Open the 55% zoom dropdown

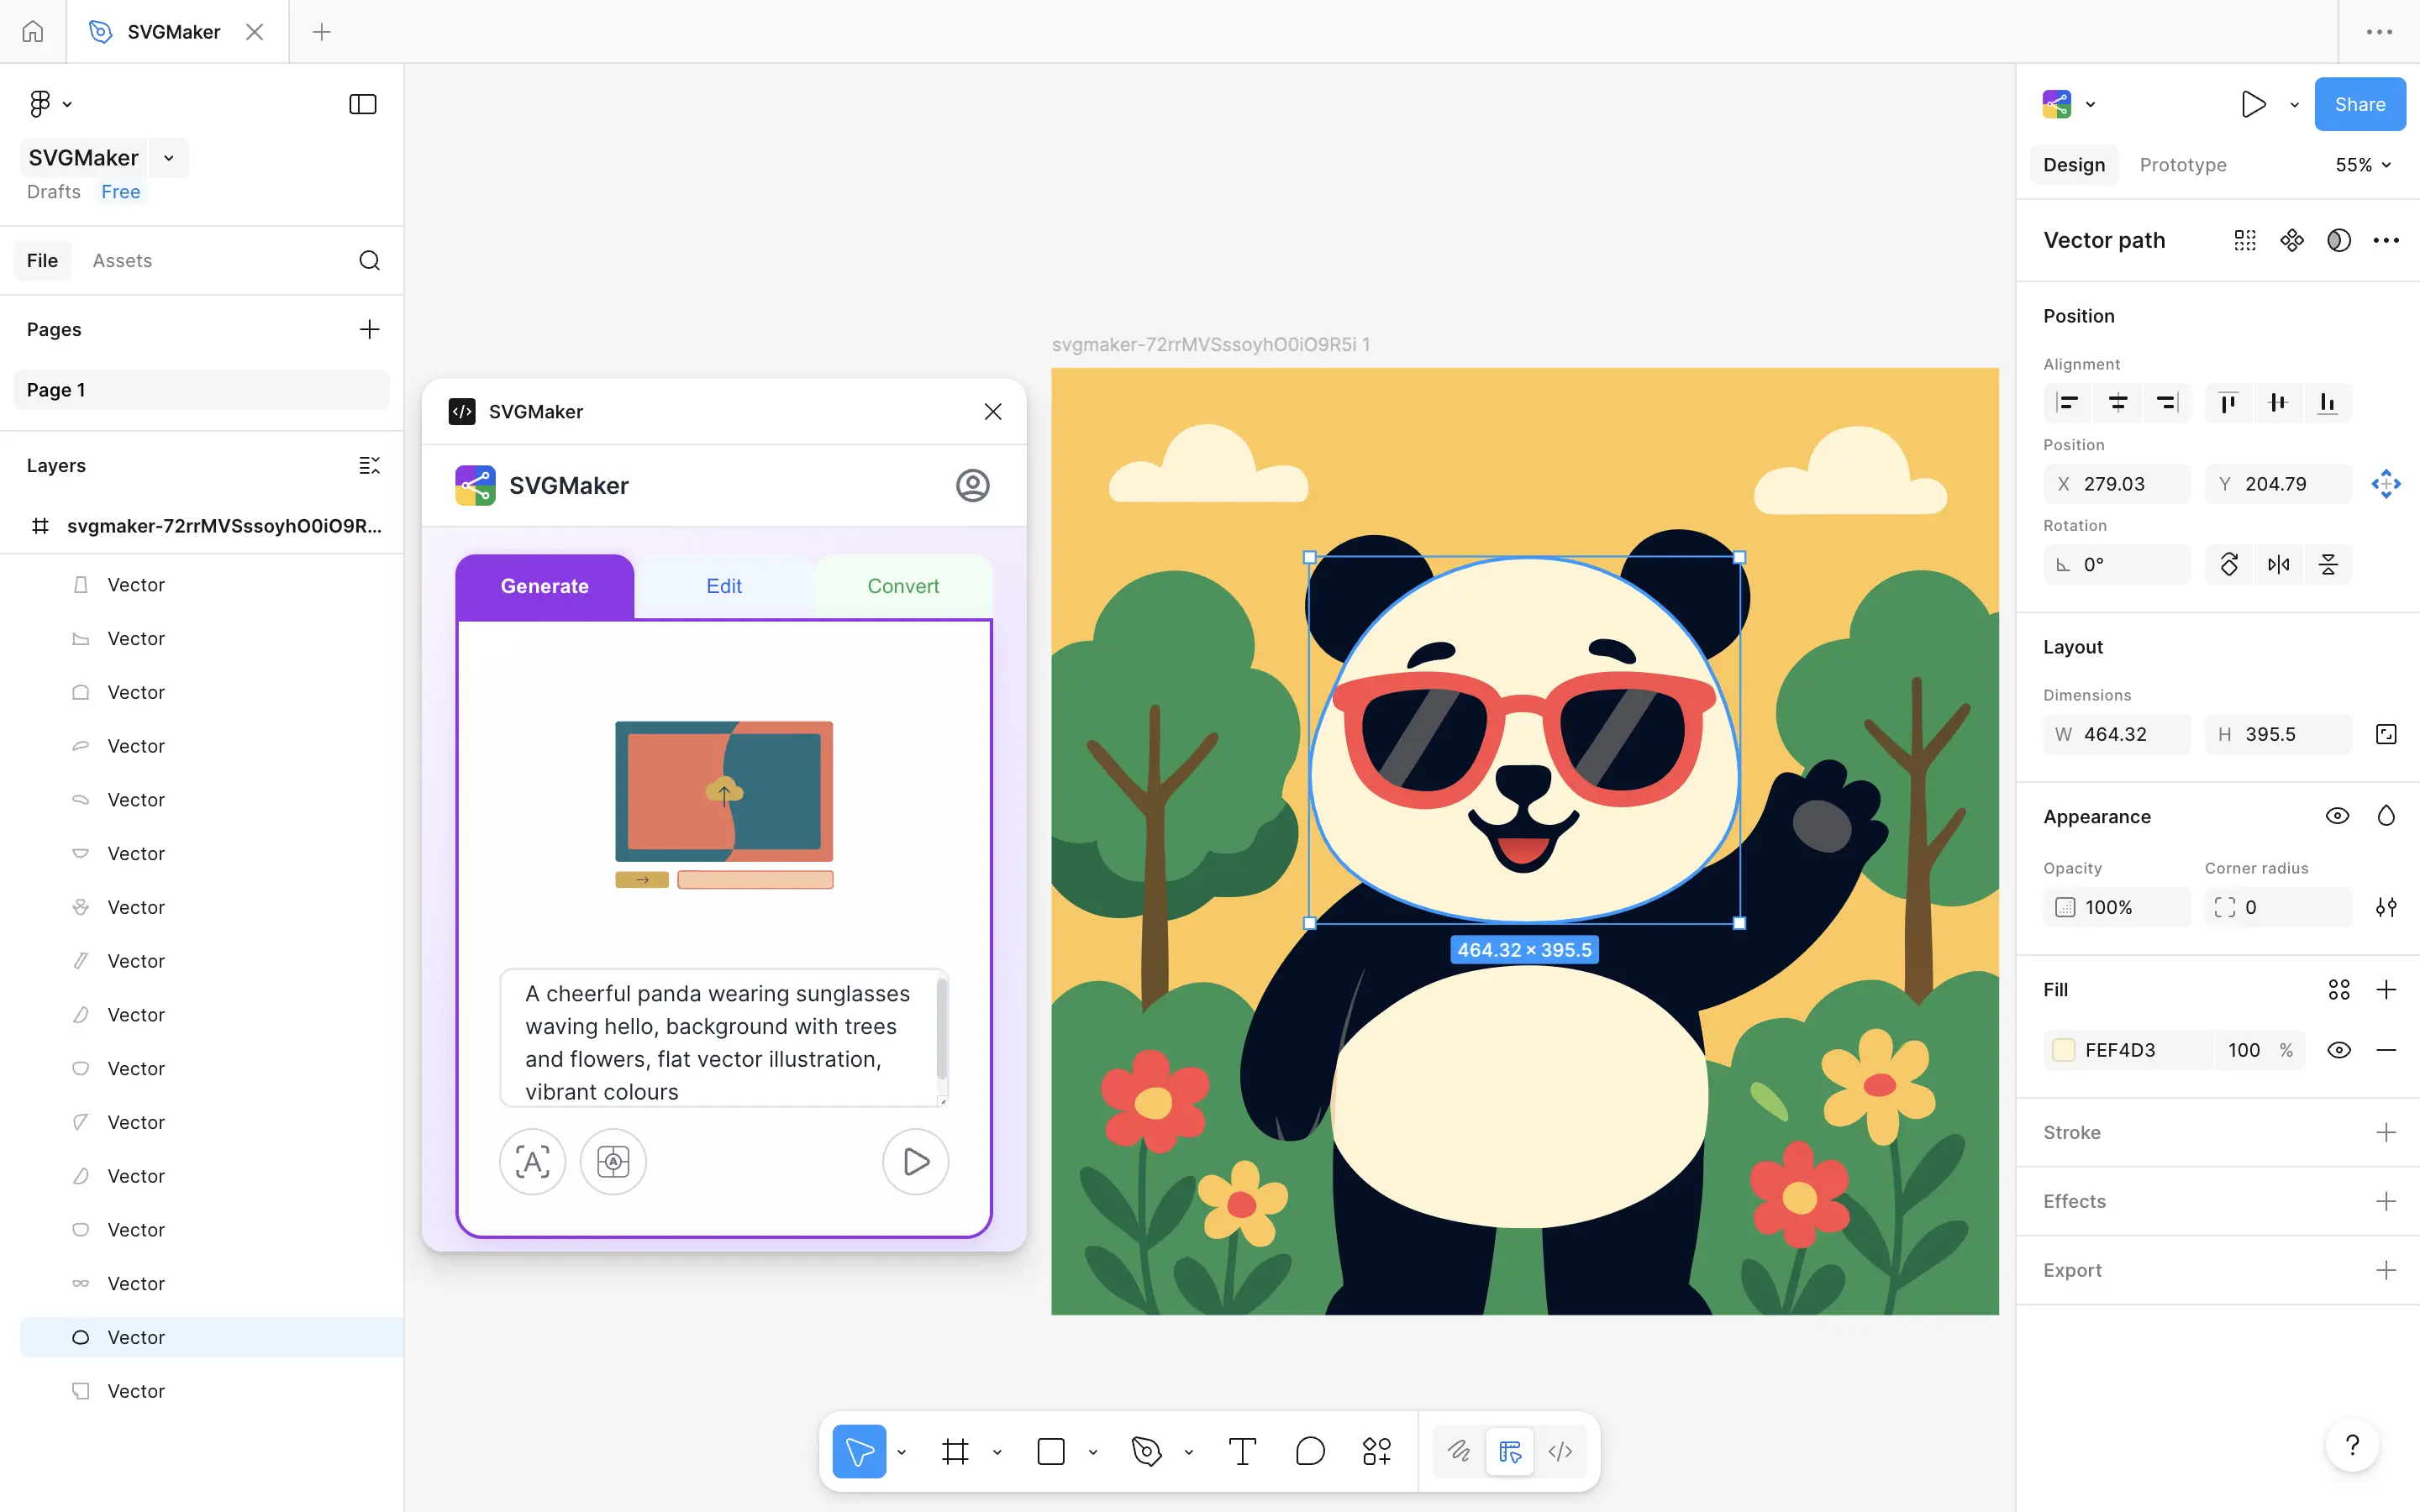[2363, 165]
